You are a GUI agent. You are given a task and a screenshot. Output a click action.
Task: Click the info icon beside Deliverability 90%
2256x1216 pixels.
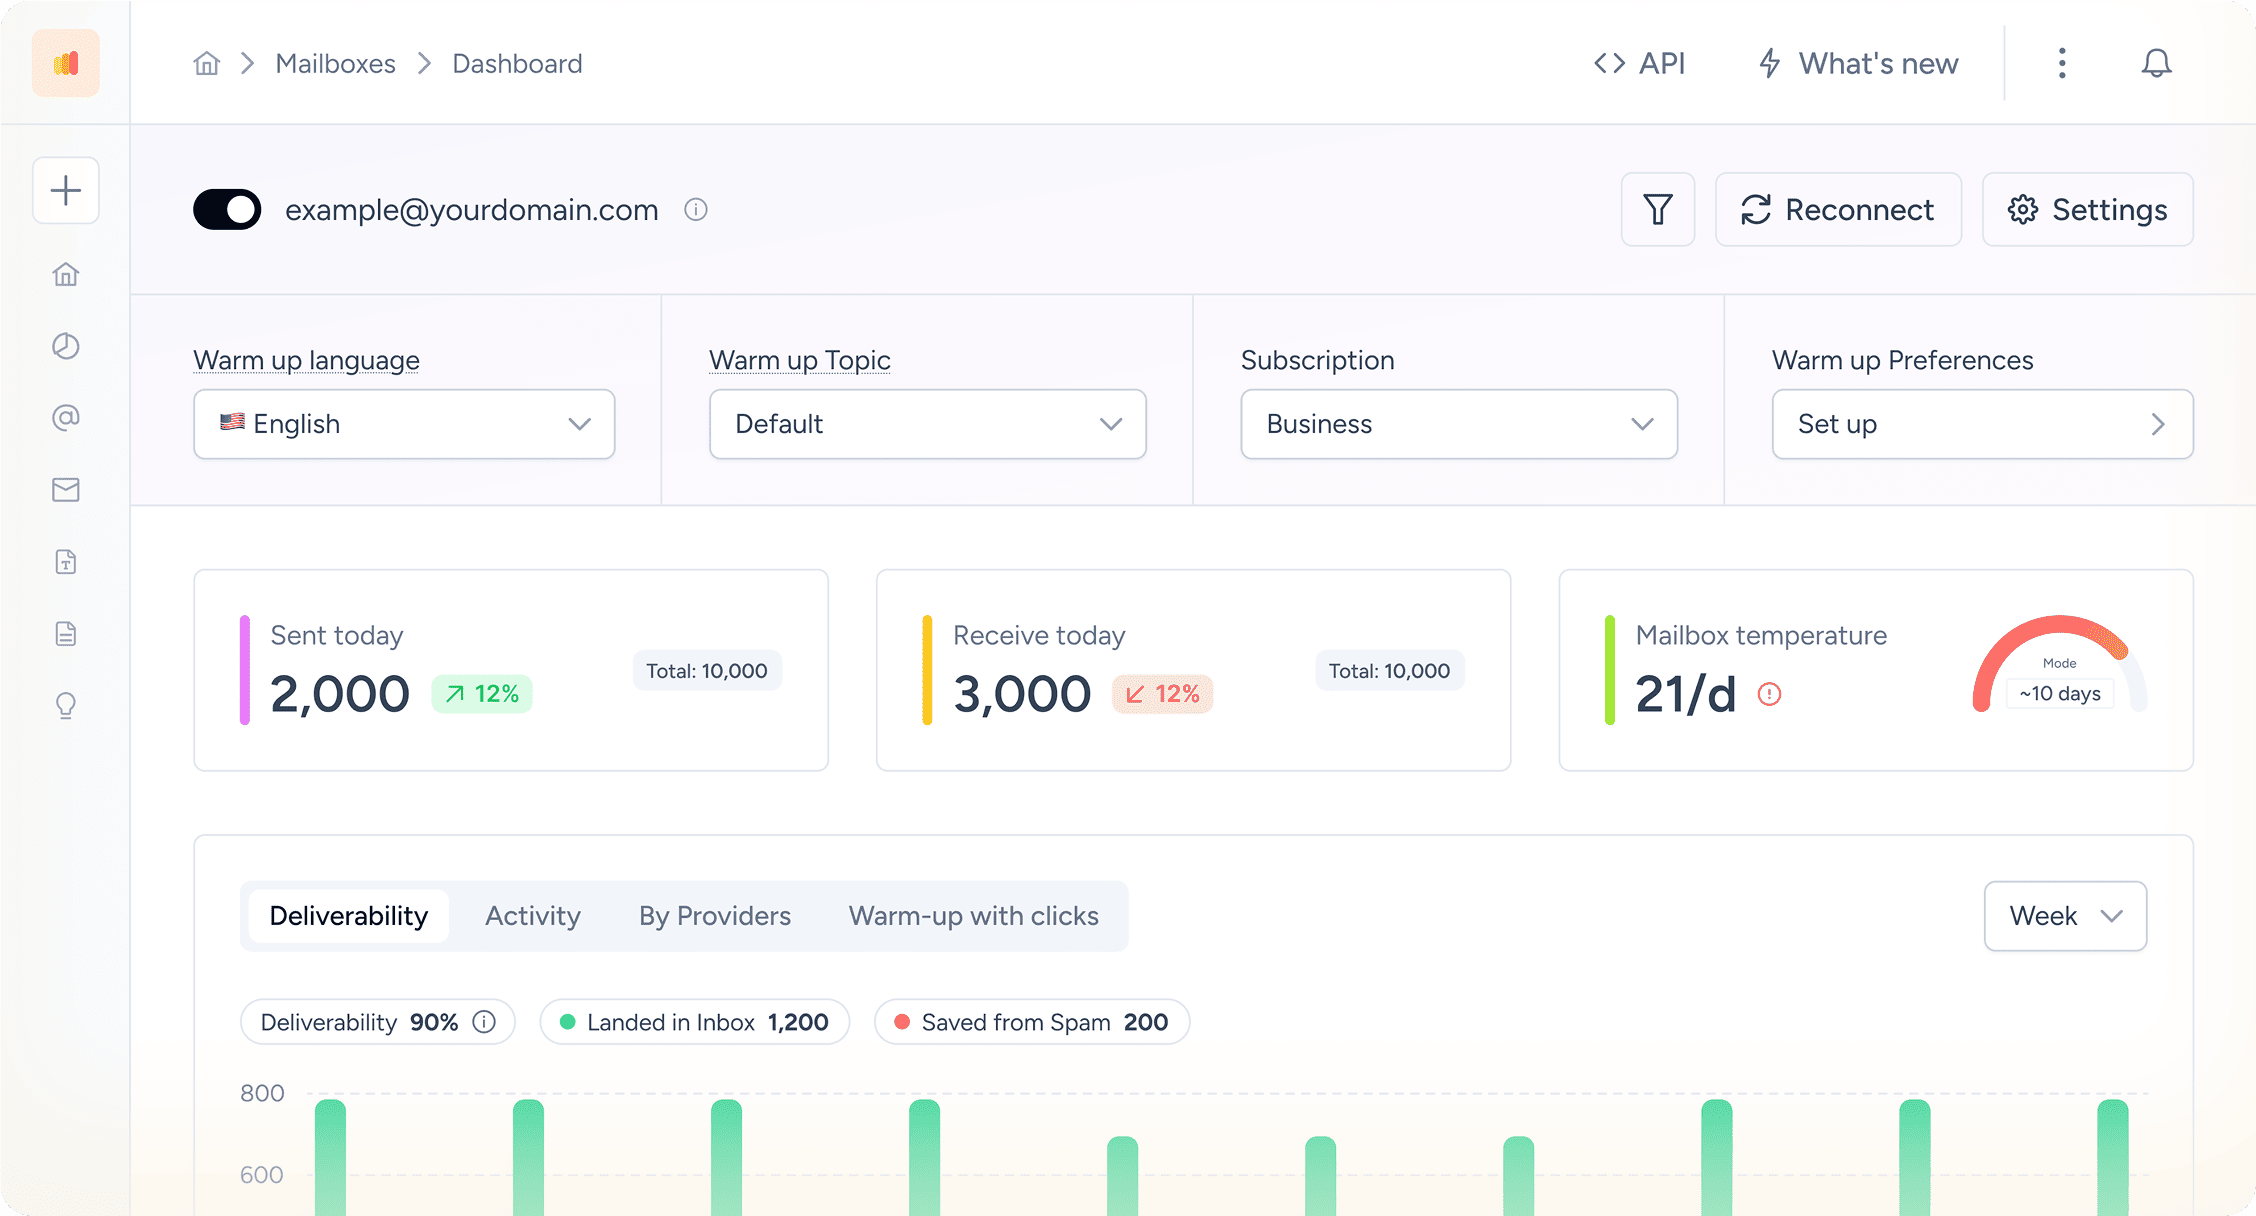484,1022
